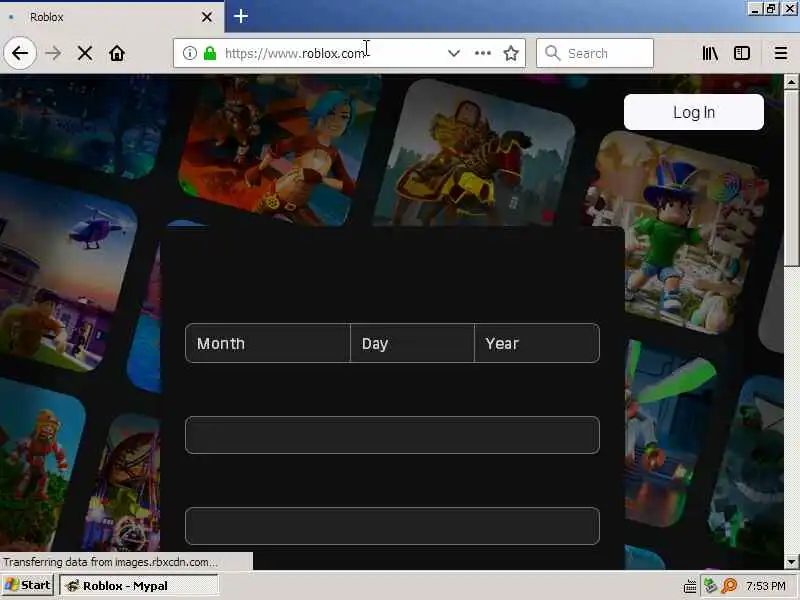This screenshot has width=800, height=600.
Task: Open the page actions three-dot menu
Action: tap(483, 53)
